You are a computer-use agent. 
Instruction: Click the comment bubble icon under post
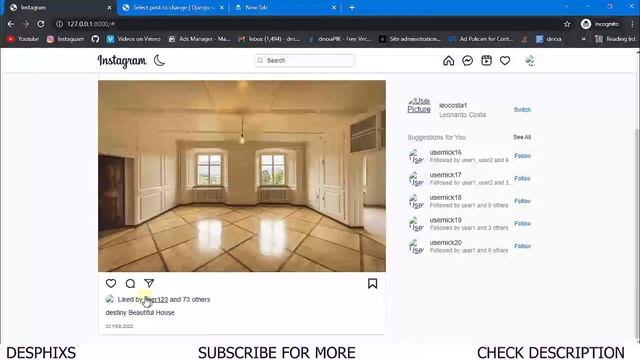coord(130,283)
